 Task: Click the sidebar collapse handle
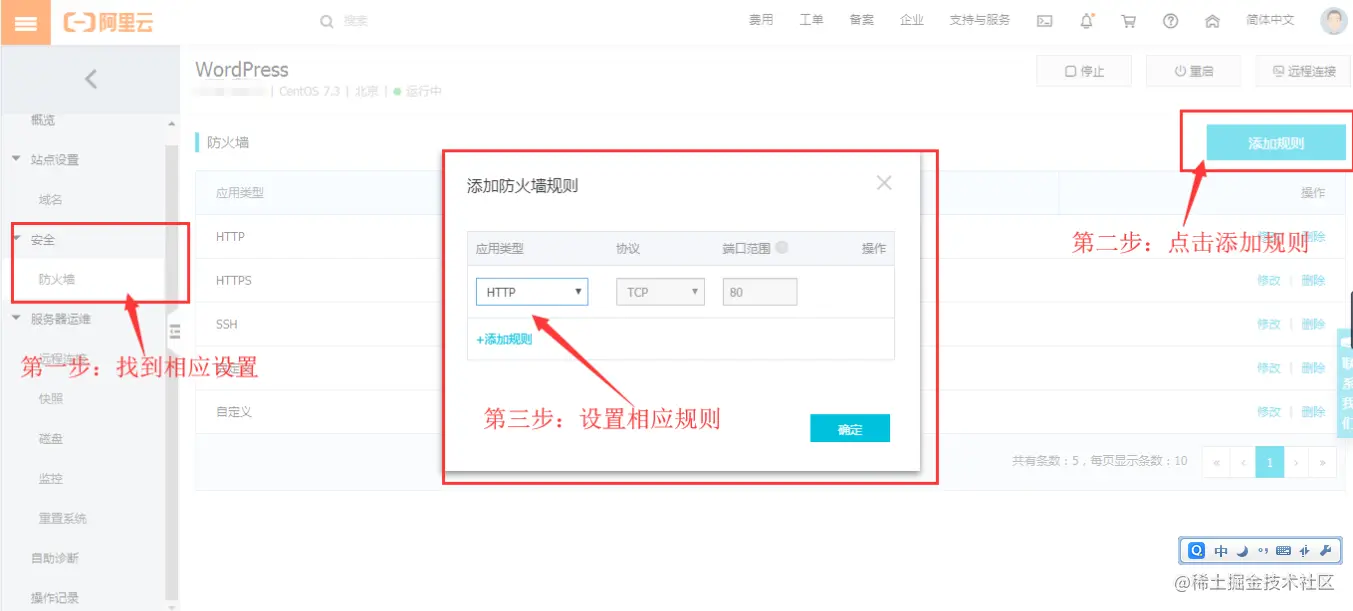point(173,331)
